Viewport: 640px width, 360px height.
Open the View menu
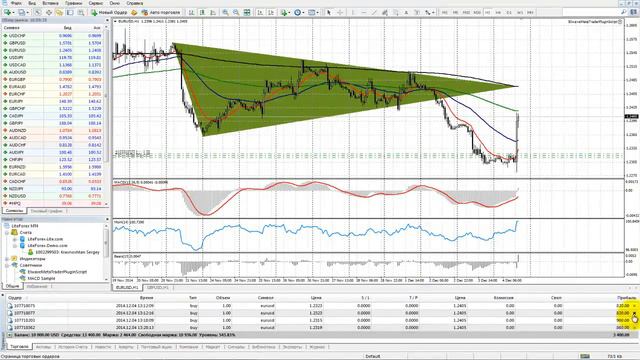click(32, 3)
